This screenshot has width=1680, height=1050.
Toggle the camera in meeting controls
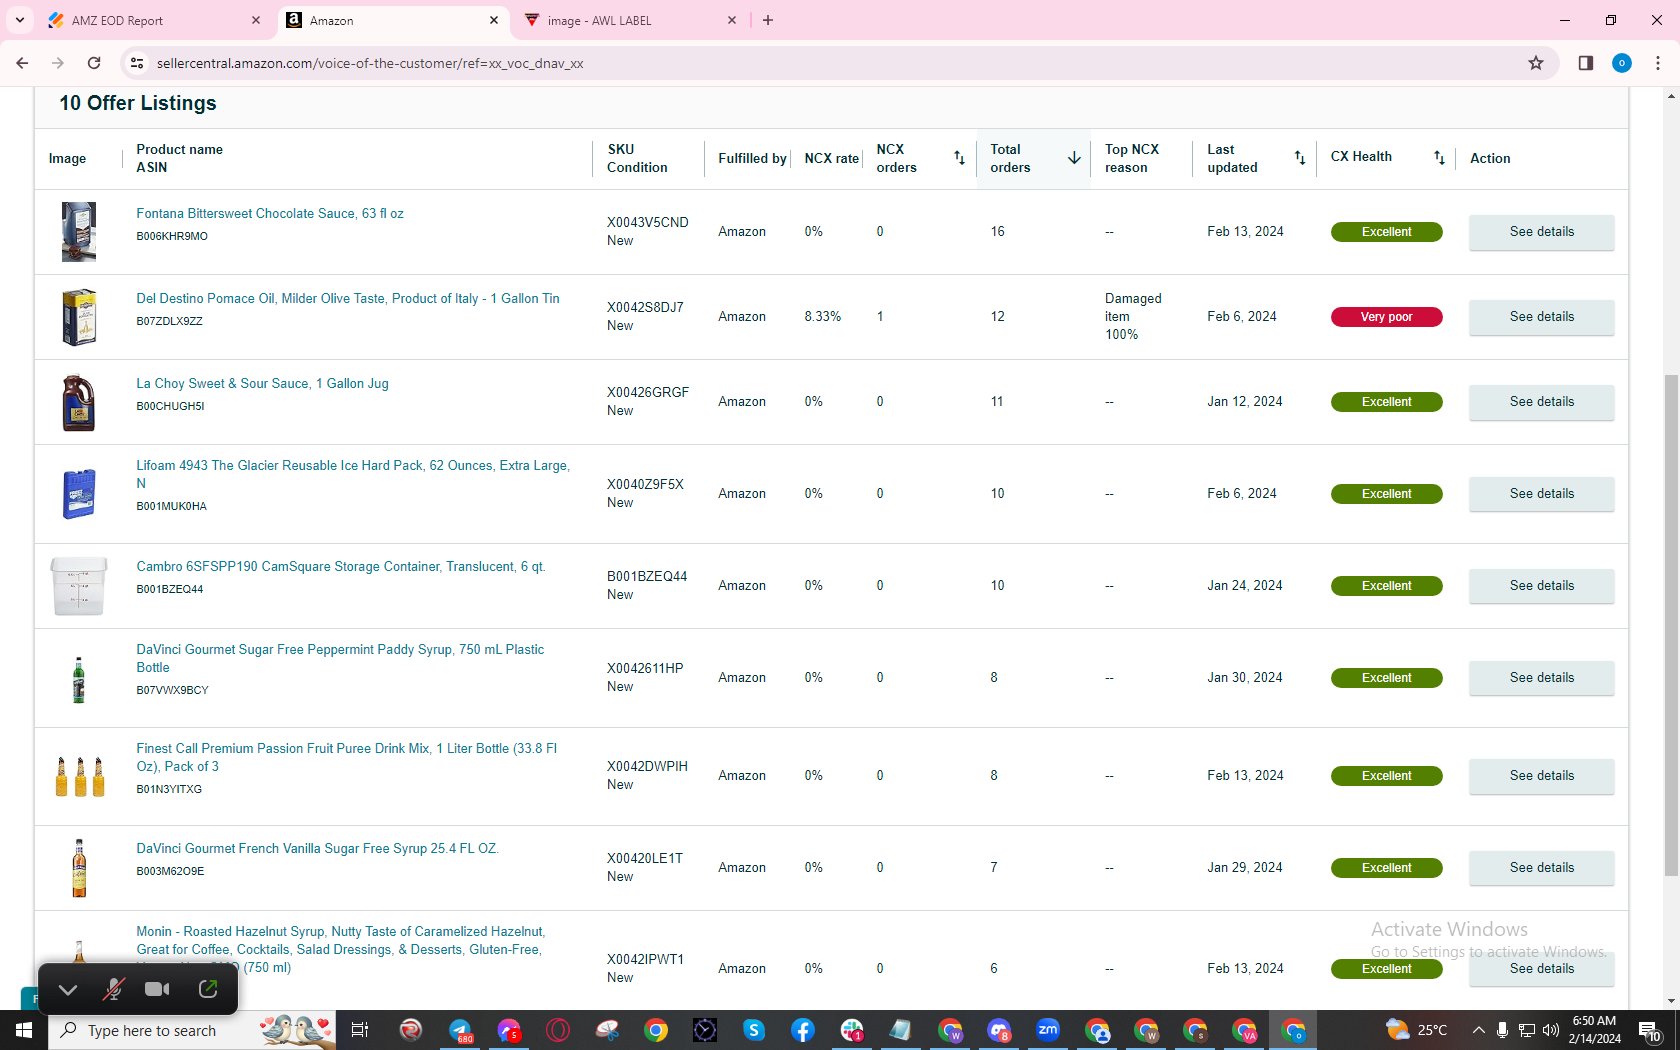(157, 990)
